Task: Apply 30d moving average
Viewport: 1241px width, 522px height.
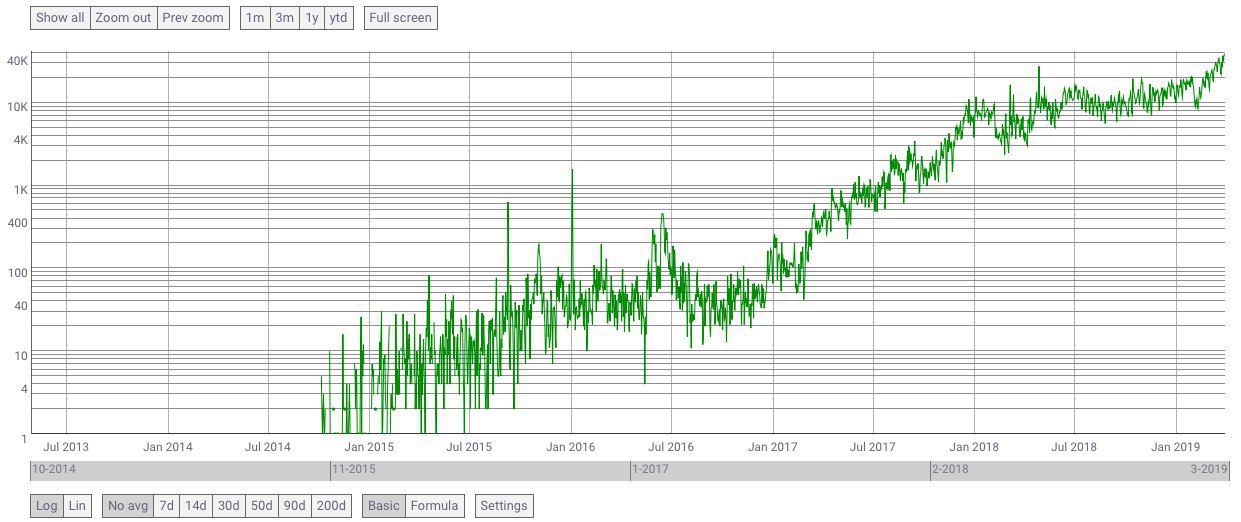Action: [228, 506]
